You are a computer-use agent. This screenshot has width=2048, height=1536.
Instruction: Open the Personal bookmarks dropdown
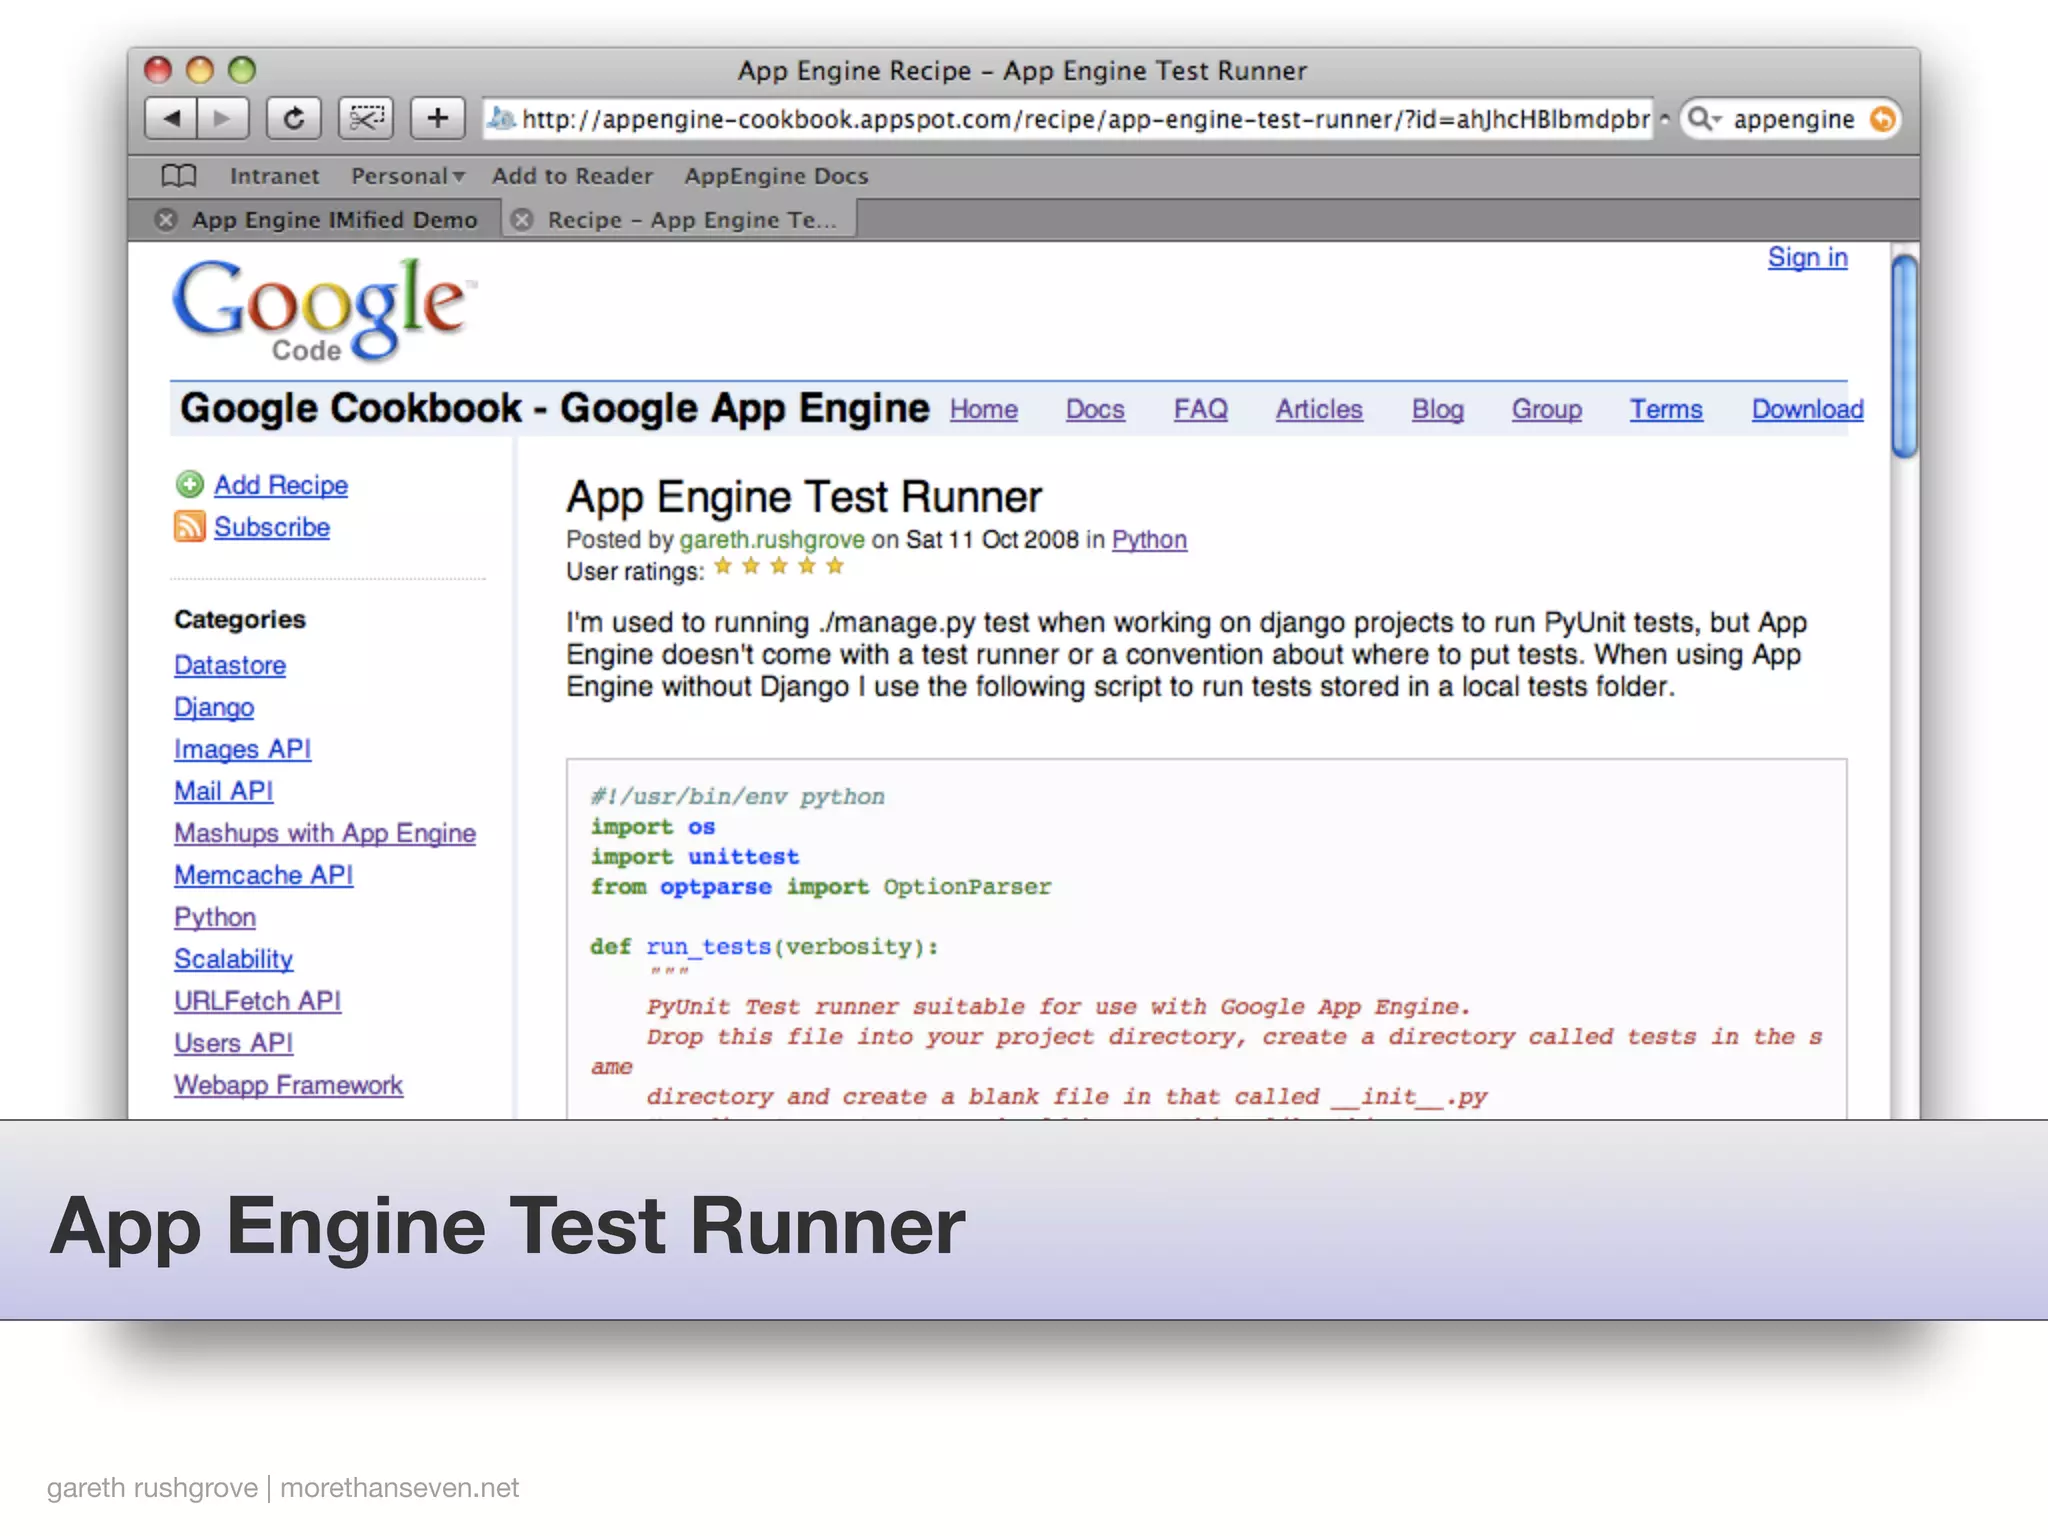click(x=407, y=176)
